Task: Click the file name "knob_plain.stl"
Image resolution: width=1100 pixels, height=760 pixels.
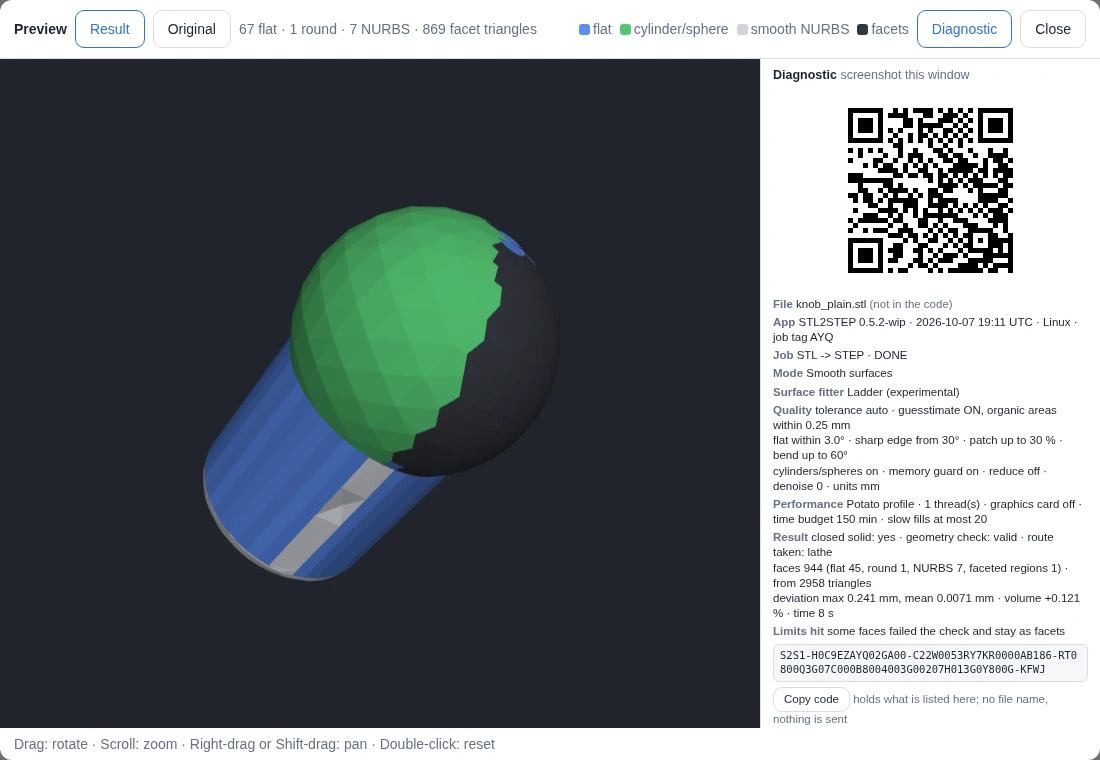Action: (831, 304)
